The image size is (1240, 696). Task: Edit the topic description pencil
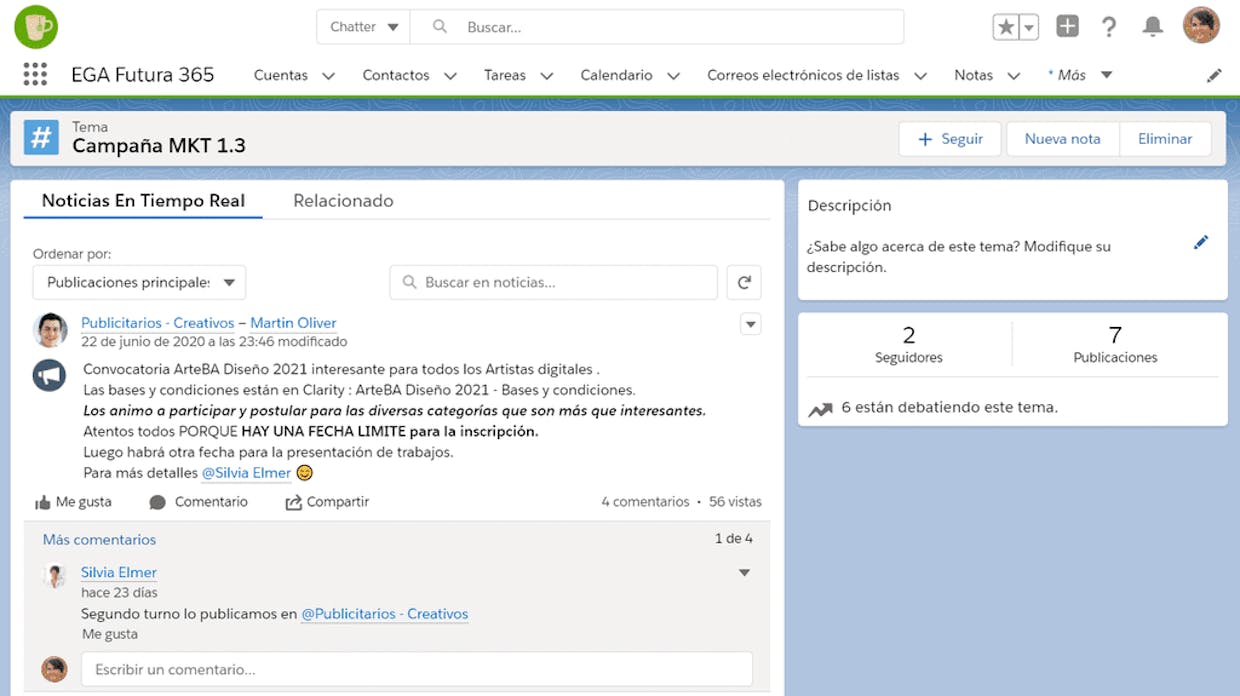point(1201,242)
